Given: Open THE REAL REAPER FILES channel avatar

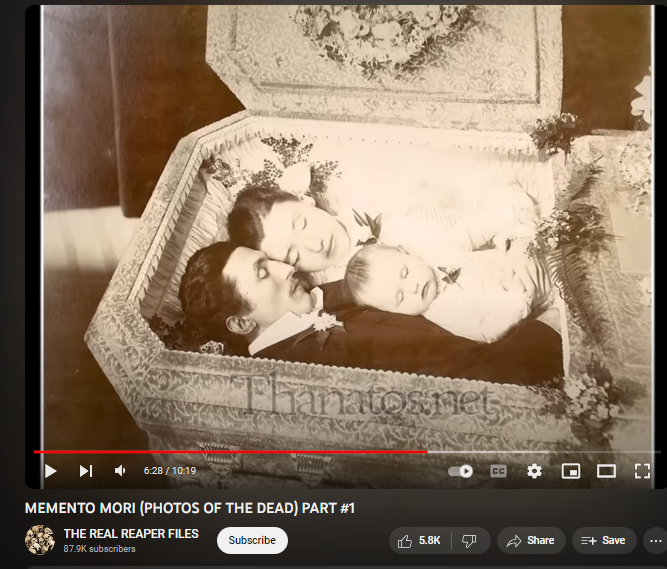Looking at the screenshot, I should click(x=40, y=540).
